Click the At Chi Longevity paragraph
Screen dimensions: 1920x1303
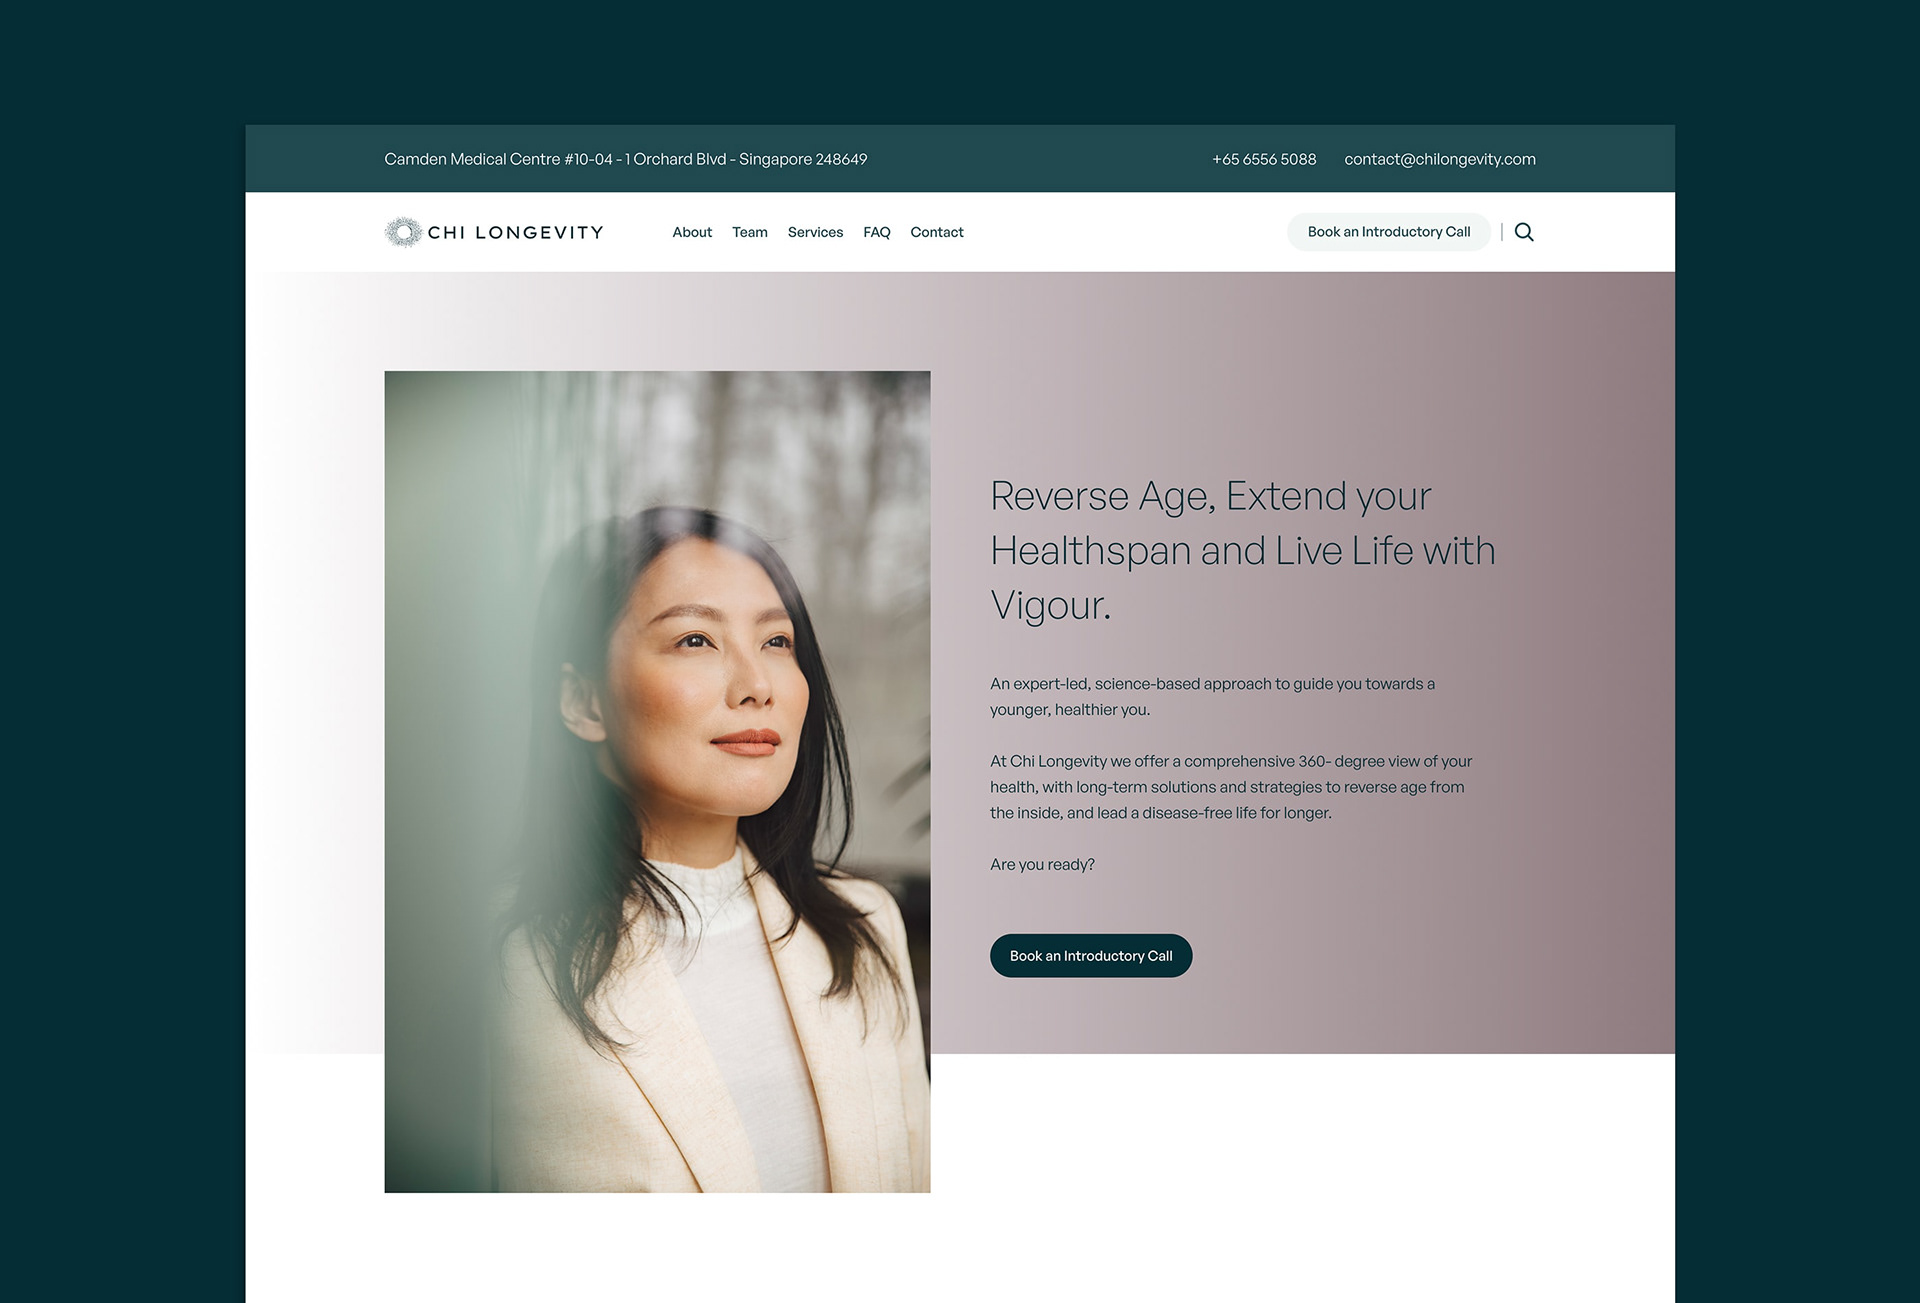pyautogui.click(x=1231, y=787)
